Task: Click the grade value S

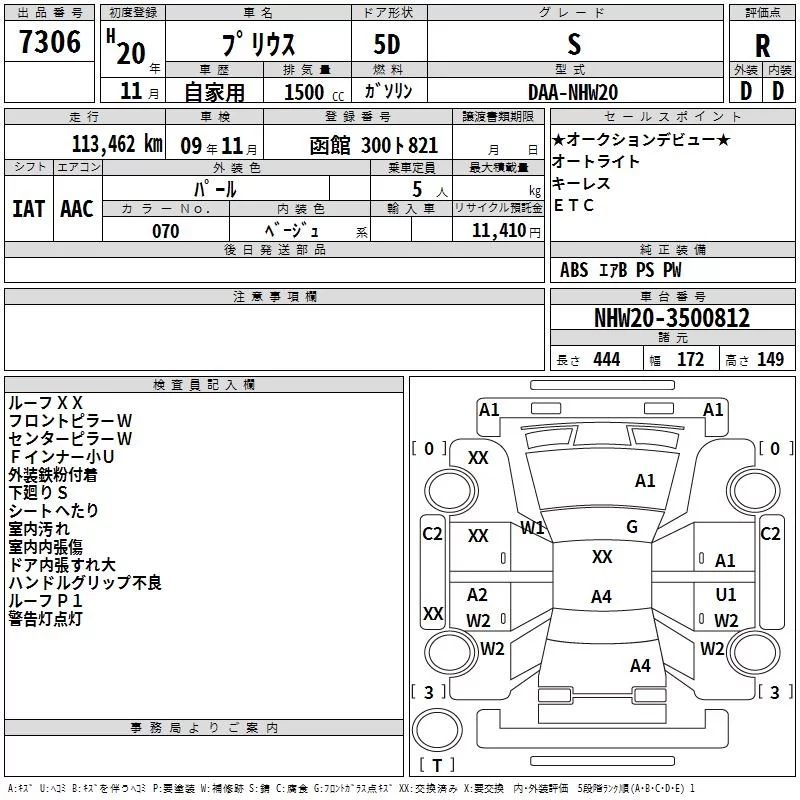Action: coord(574,44)
